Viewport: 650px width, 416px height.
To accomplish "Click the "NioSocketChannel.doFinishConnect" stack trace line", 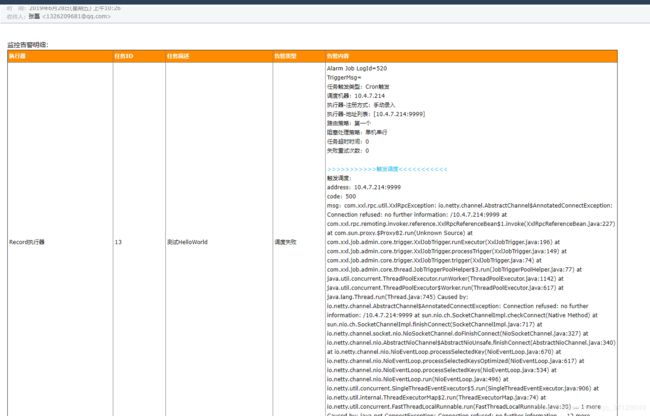I will coord(458,333).
